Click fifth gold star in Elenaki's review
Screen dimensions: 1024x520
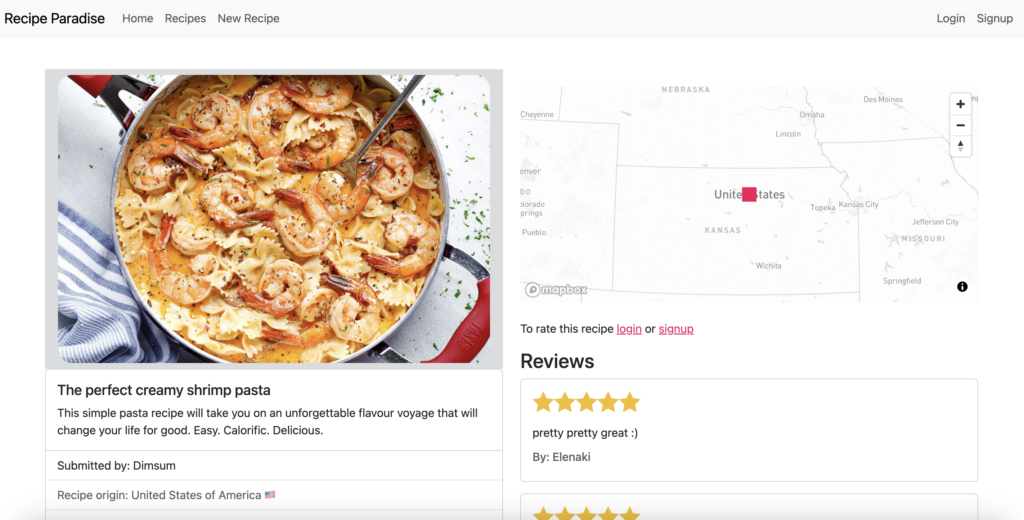coord(629,402)
